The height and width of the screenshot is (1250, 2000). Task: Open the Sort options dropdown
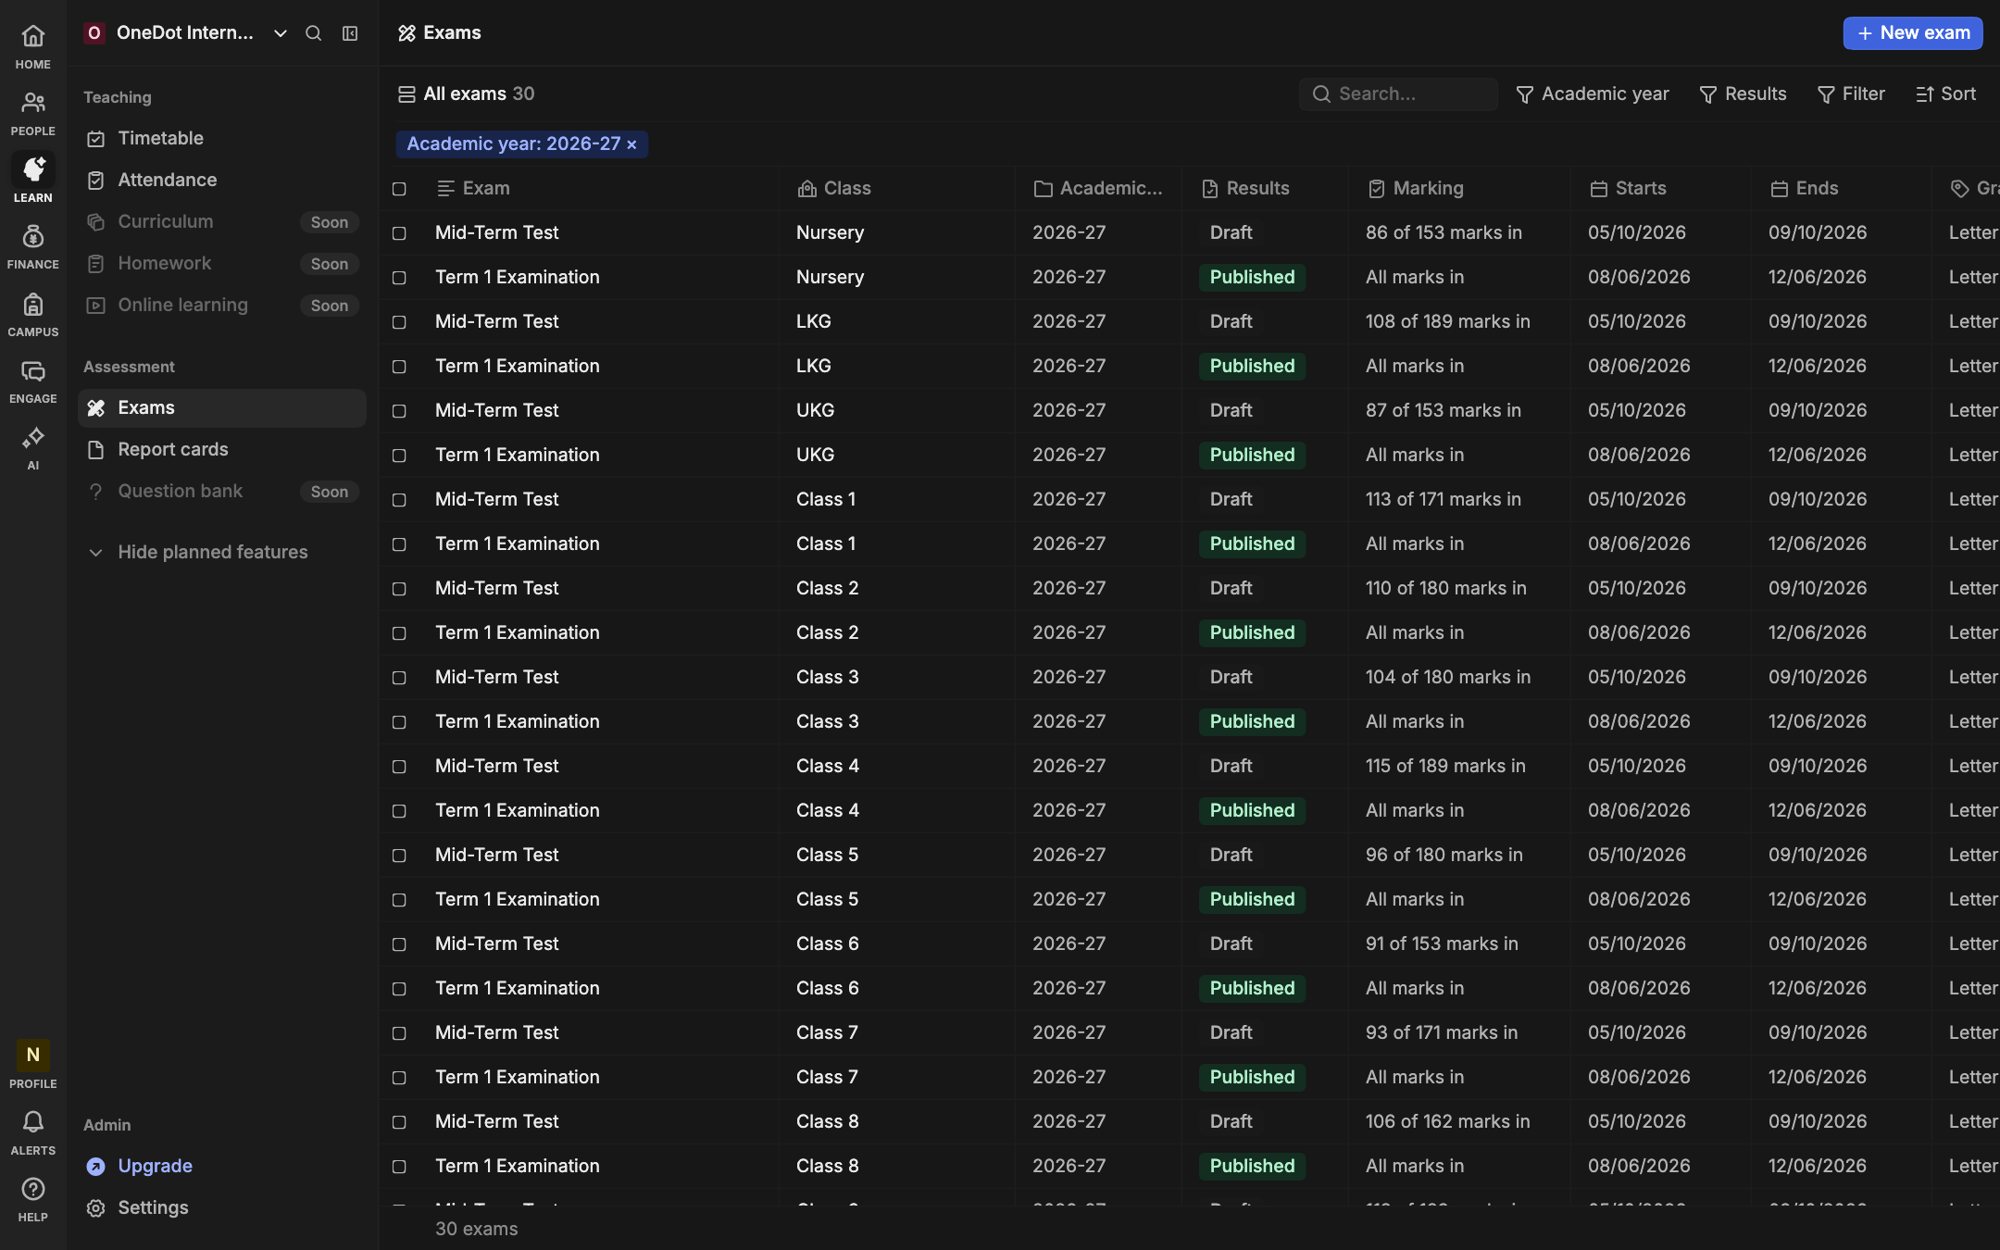pos(1945,94)
